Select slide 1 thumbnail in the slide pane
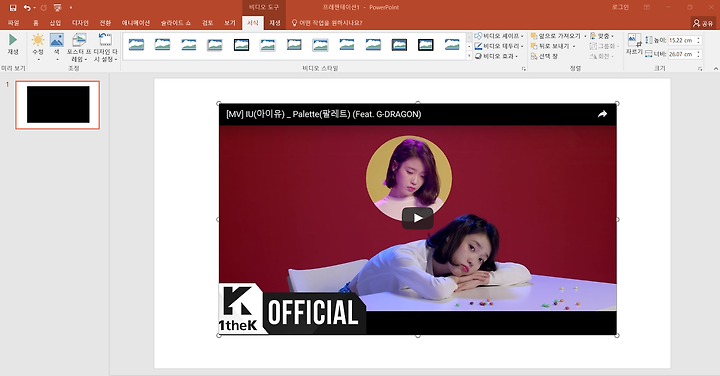The width and height of the screenshot is (720, 376). click(57, 105)
